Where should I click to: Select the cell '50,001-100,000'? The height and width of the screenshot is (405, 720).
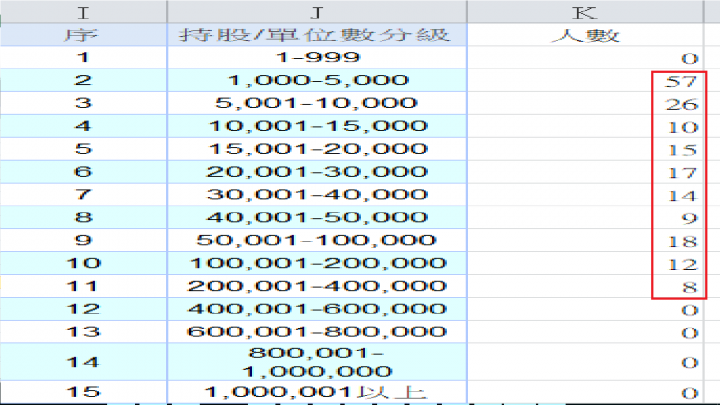(x=317, y=240)
